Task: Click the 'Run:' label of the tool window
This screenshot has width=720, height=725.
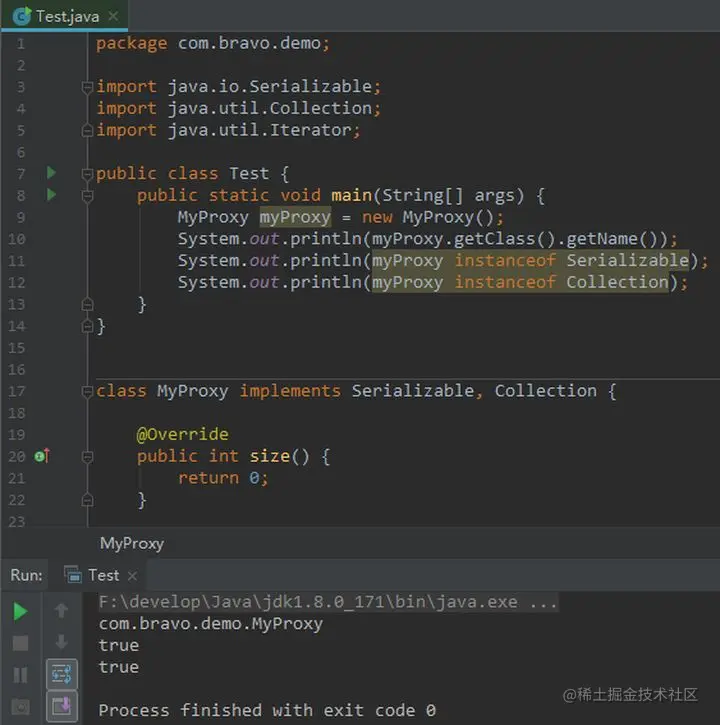Action: click(26, 575)
